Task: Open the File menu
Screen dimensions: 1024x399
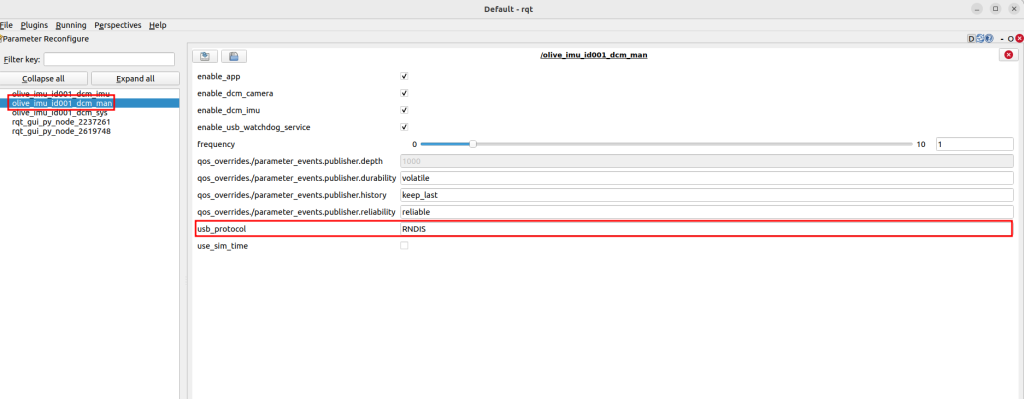Action: (x=7, y=25)
